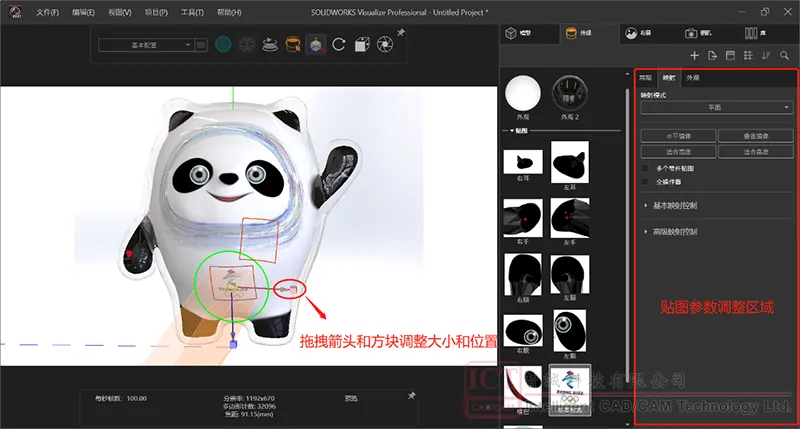The width and height of the screenshot is (800, 429).
Task: Click the import file icon in the palette toolbar
Action: 712,56
